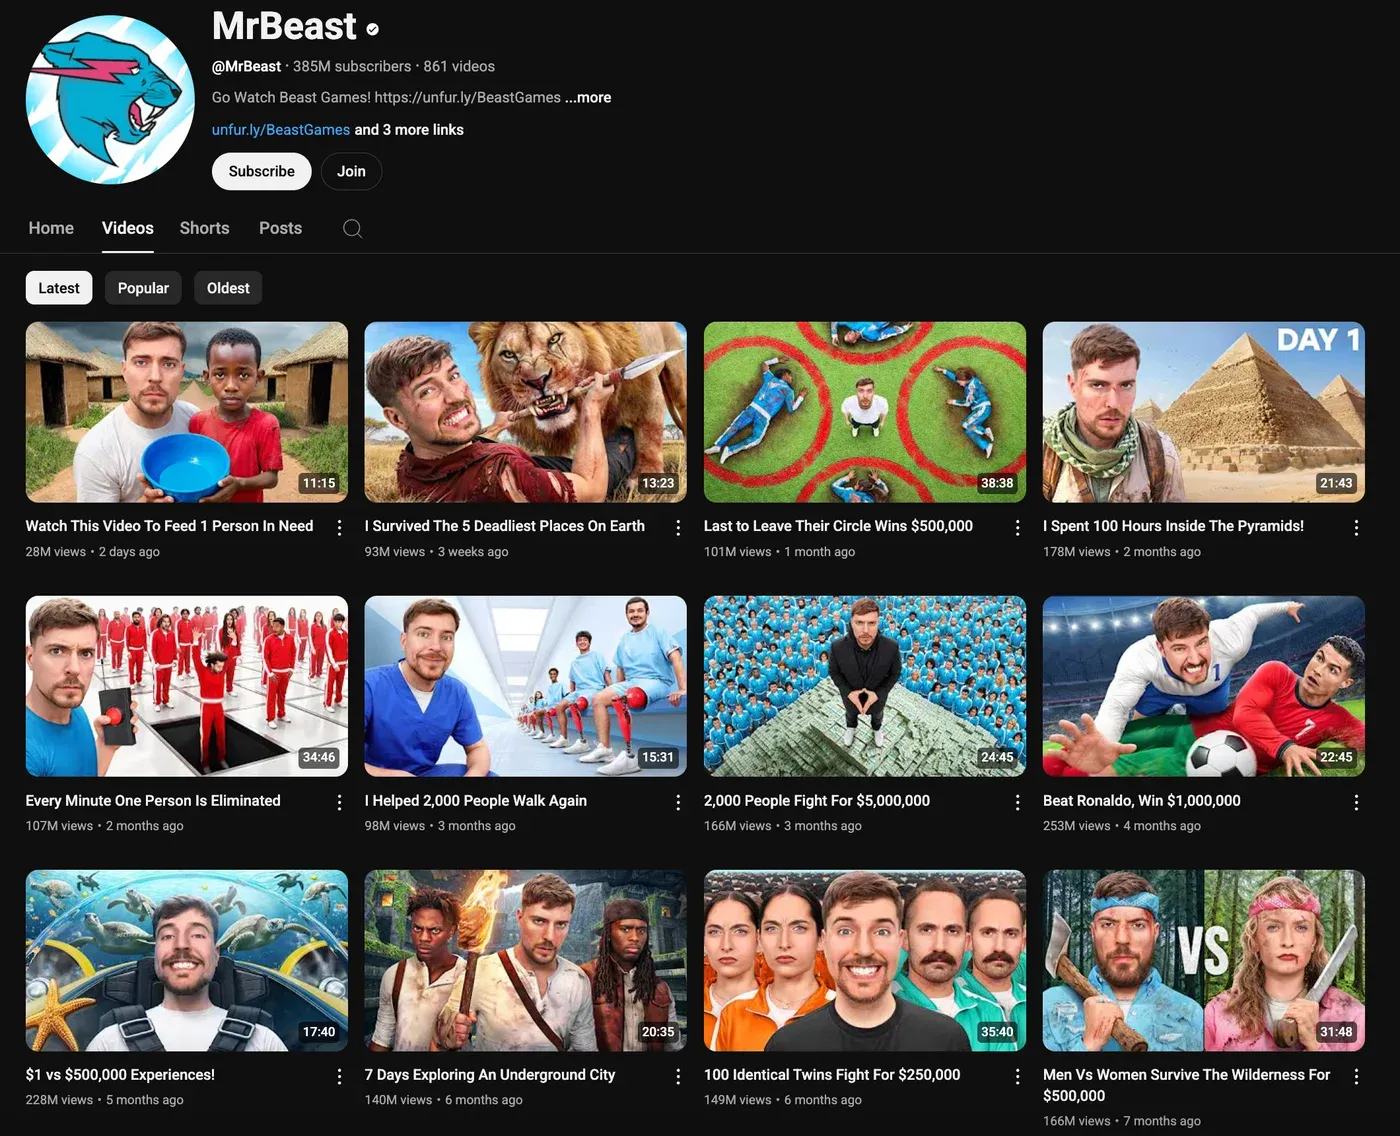Open options menu for '$1 vs $500,000 Experiences!'
This screenshot has height=1136, width=1400.
339,1076
